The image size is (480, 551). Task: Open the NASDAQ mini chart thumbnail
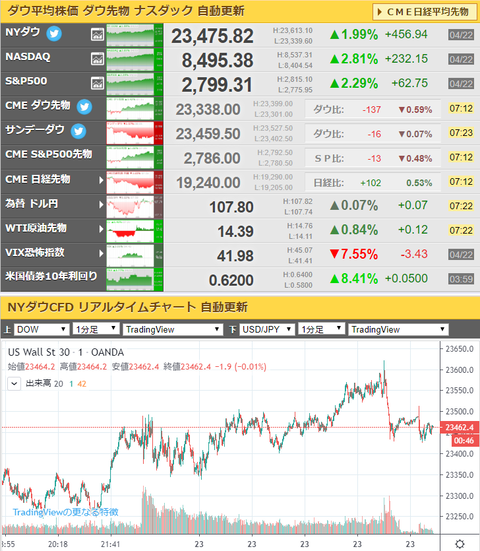click(x=135, y=59)
